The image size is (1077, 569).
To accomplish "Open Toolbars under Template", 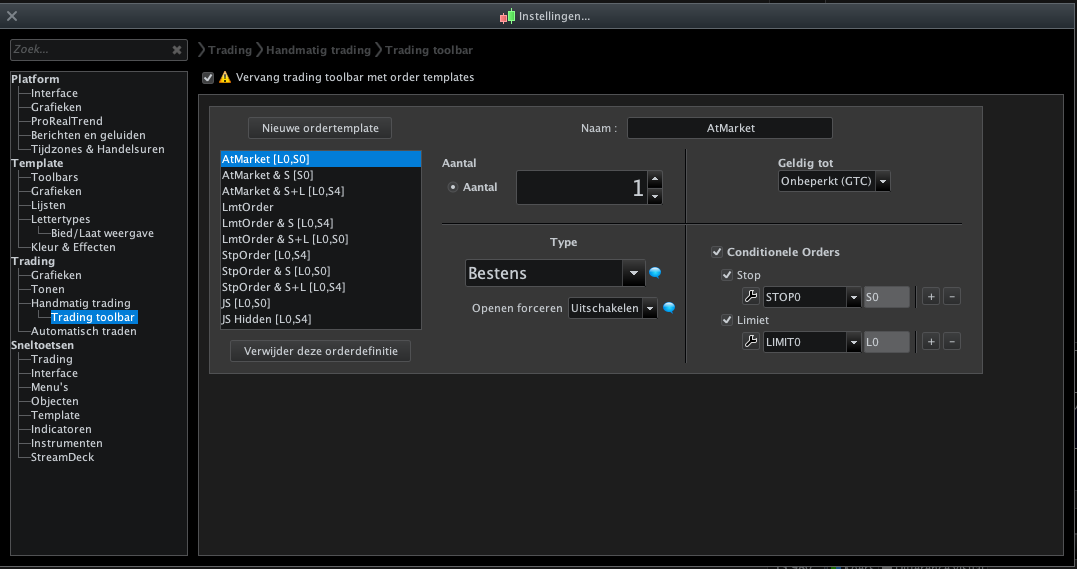I will click(x=54, y=177).
